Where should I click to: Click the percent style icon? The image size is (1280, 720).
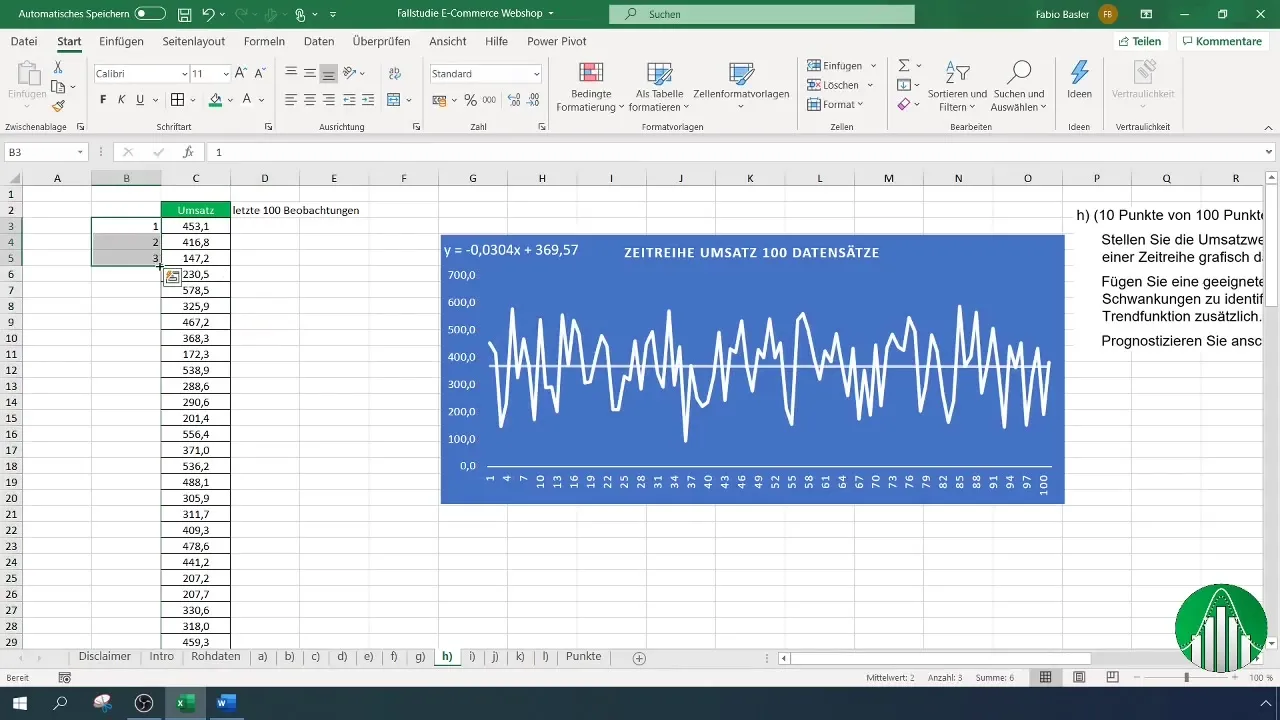pyautogui.click(x=470, y=100)
